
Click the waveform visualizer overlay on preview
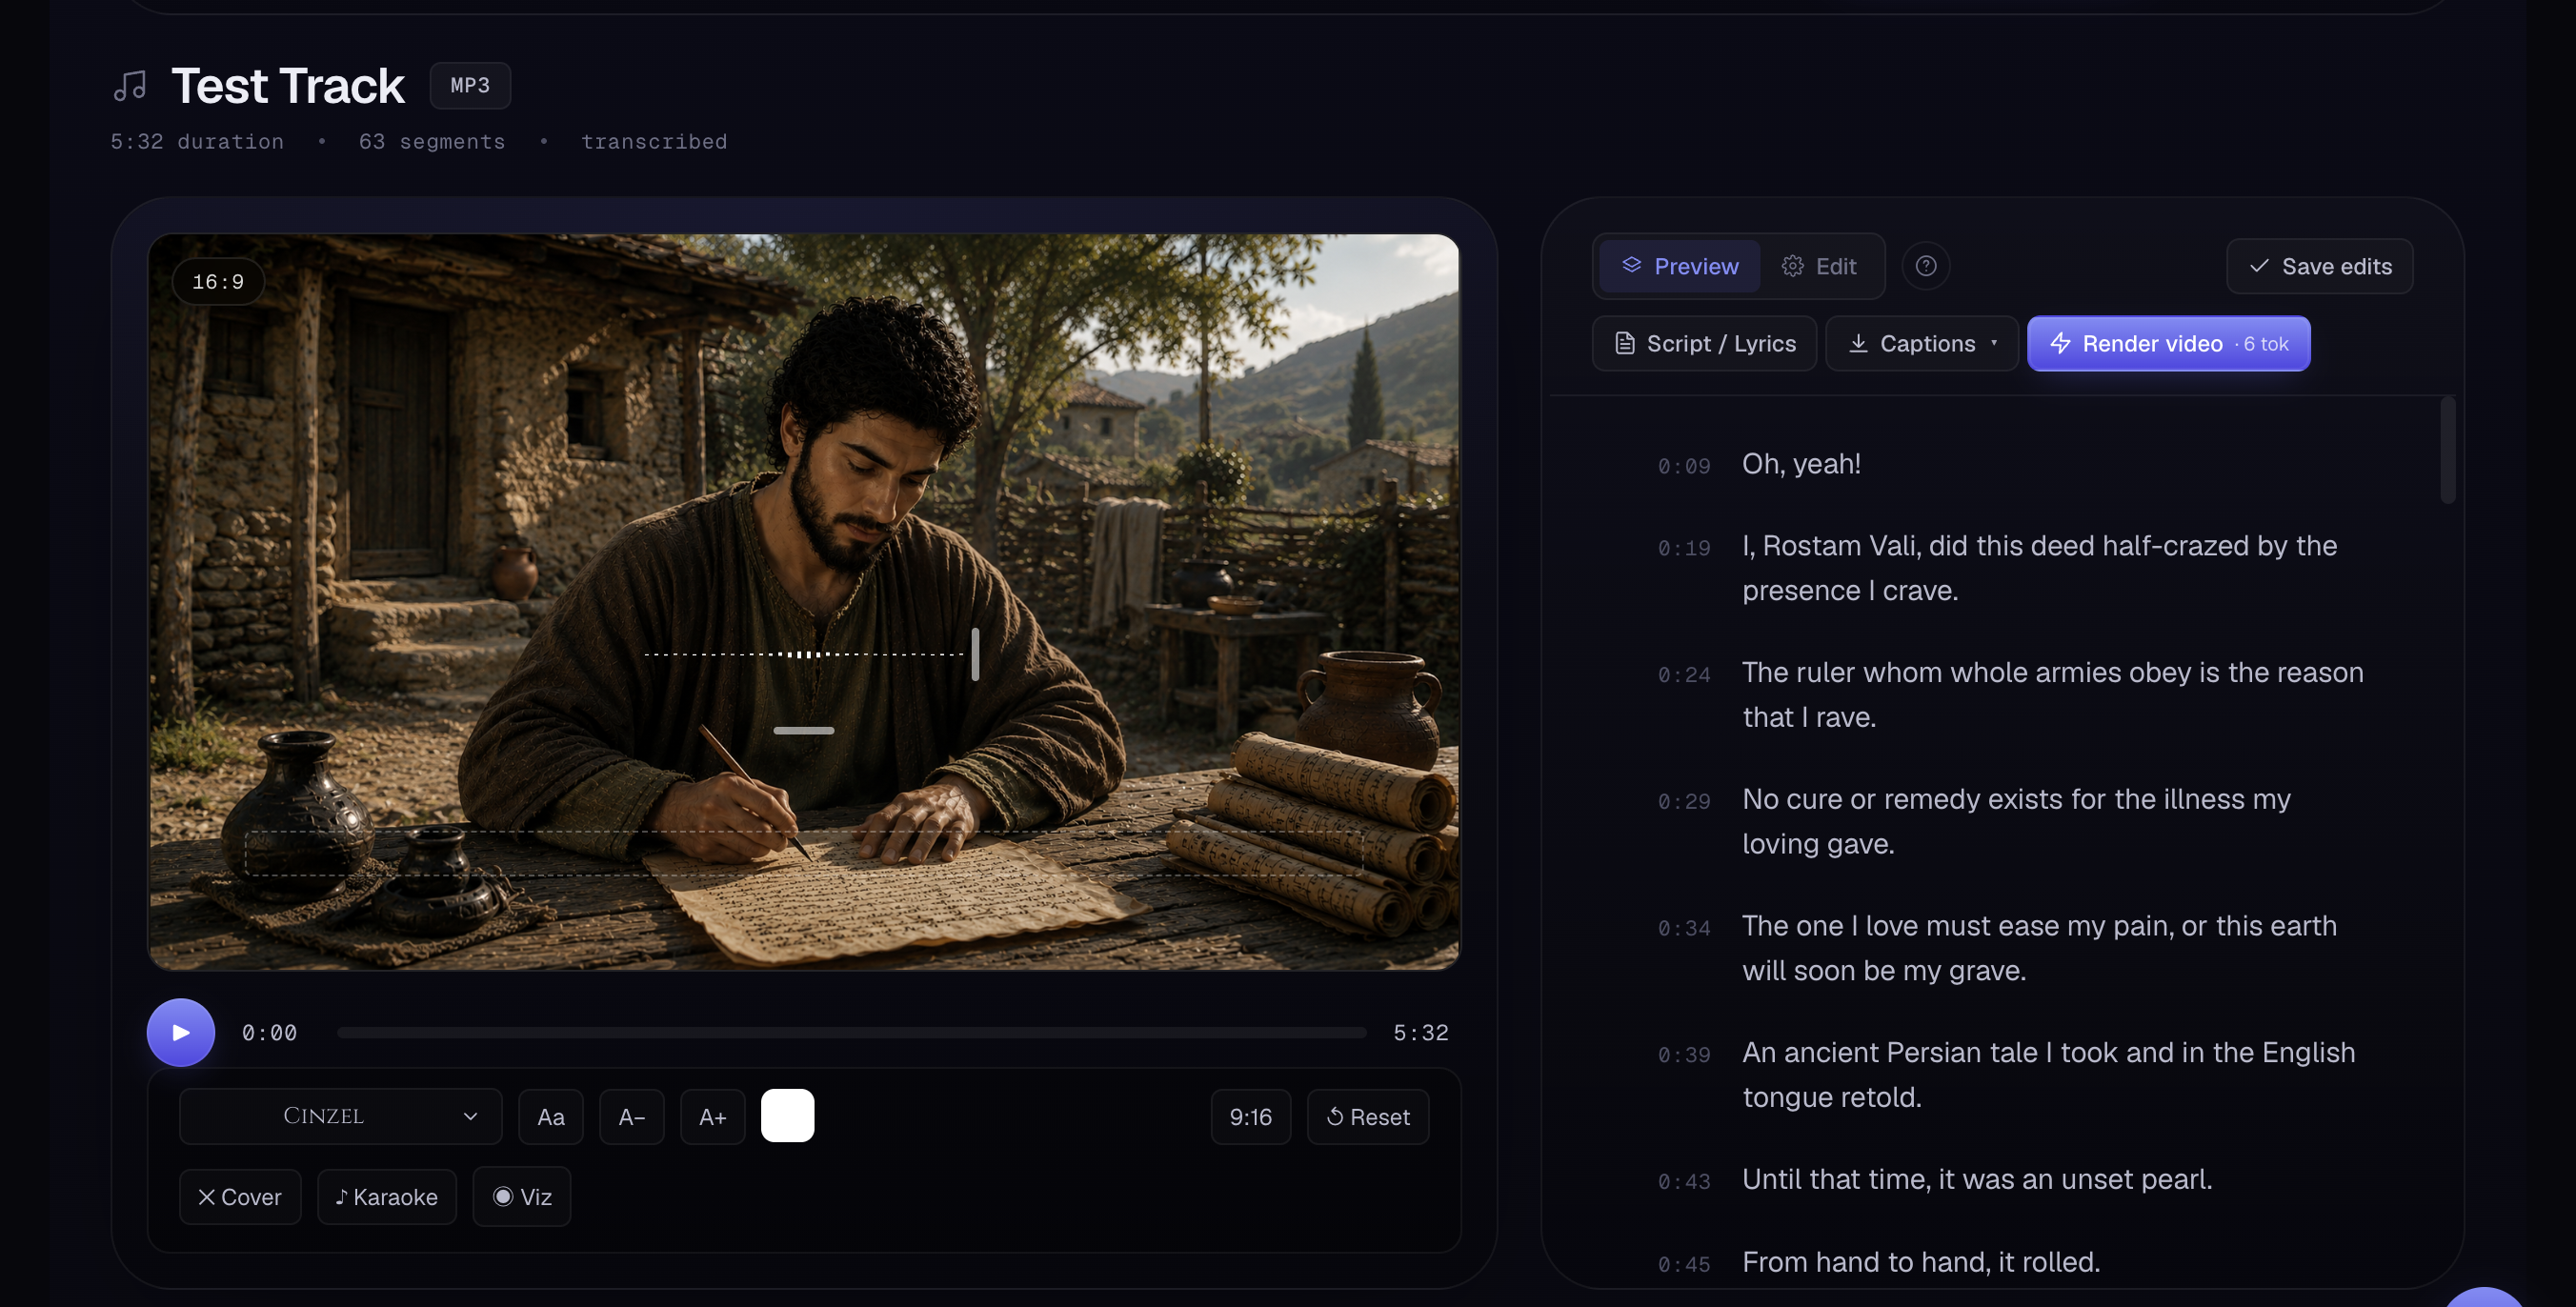pyautogui.click(x=804, y=655)
